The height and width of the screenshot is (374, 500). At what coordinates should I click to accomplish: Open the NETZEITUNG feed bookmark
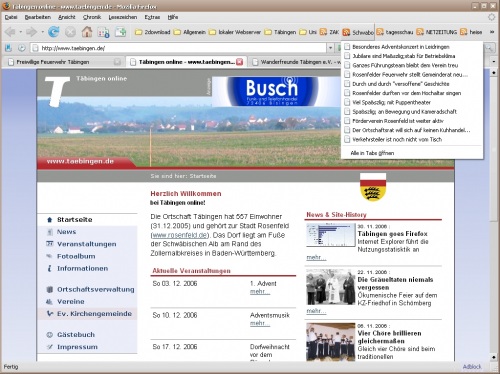pos(437,32)
